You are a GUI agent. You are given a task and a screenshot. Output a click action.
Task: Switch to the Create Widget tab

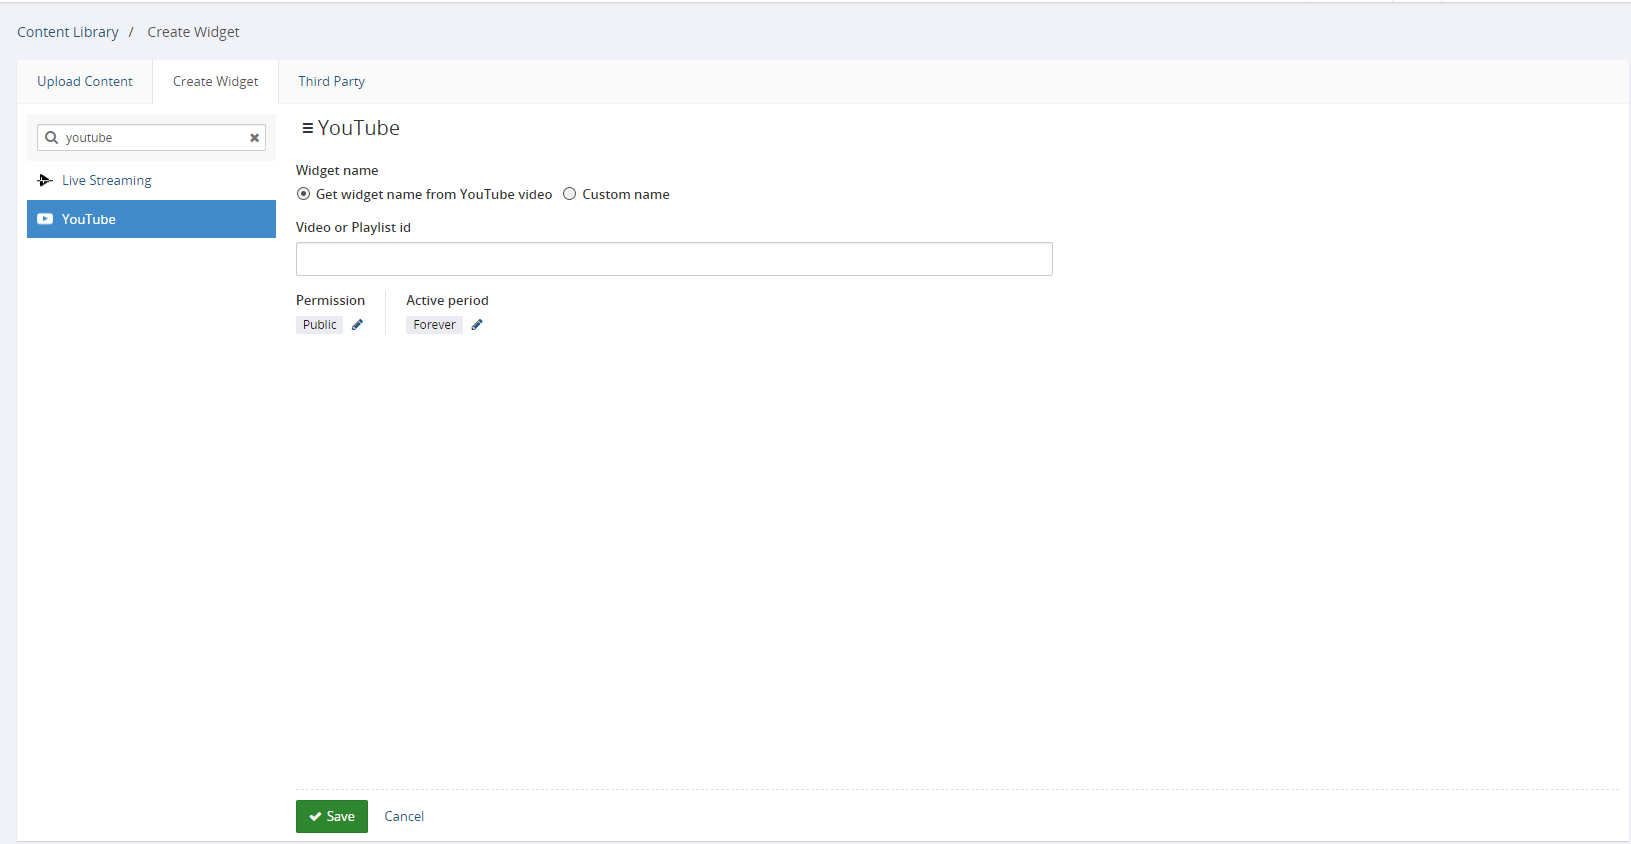click(x=215, y=81)
